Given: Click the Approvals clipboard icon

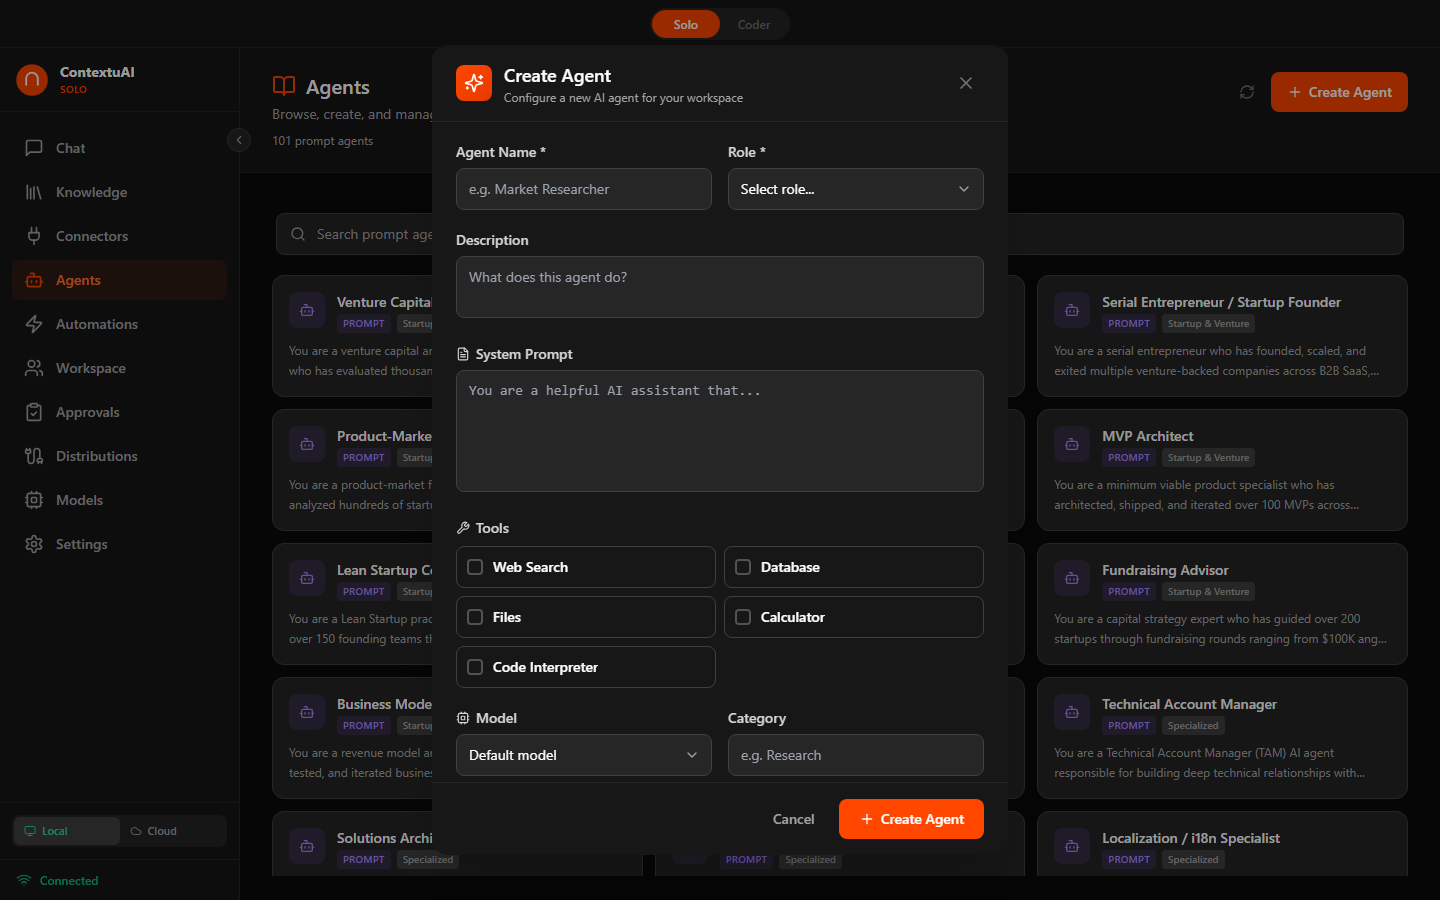Looking at the screenshot, I should tap(34, 412).
